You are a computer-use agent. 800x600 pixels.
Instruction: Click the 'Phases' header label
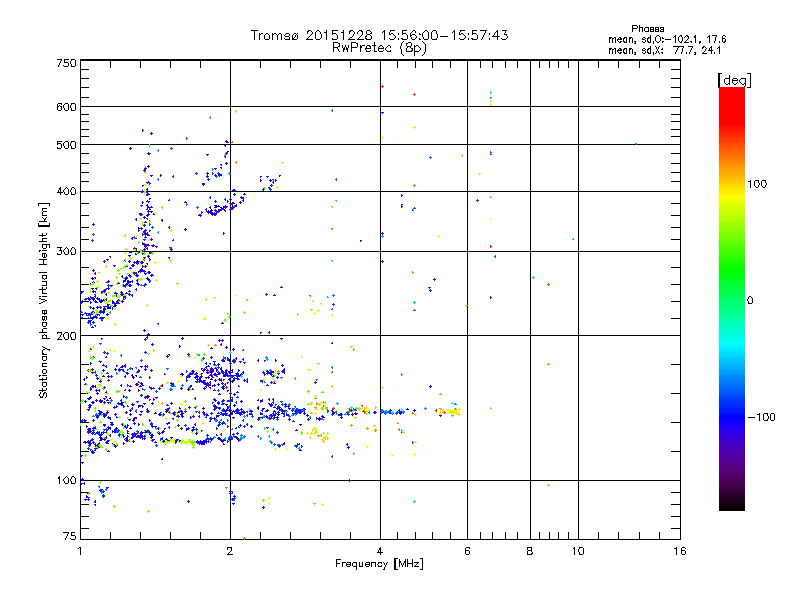(647, 29)
